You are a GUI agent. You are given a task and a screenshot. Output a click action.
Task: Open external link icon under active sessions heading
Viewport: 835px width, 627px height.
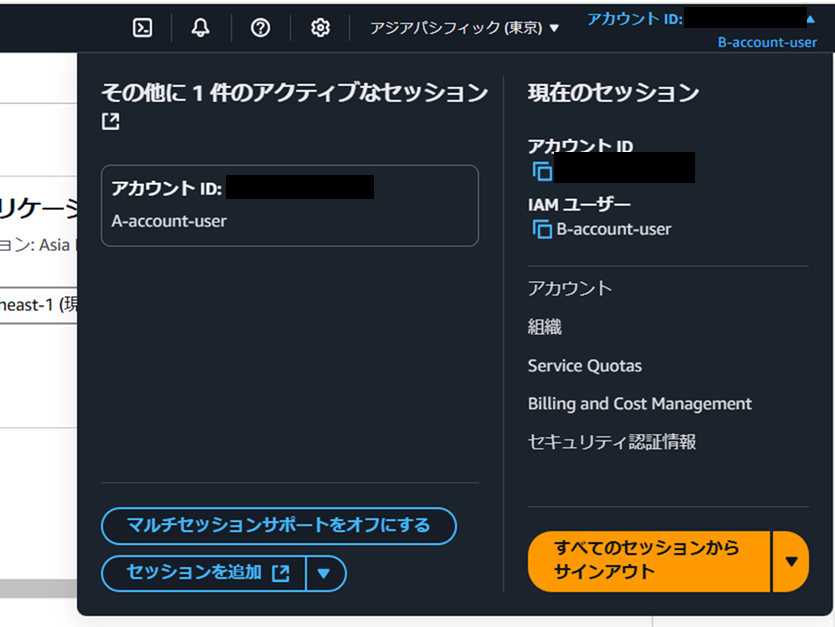[110, 121]
